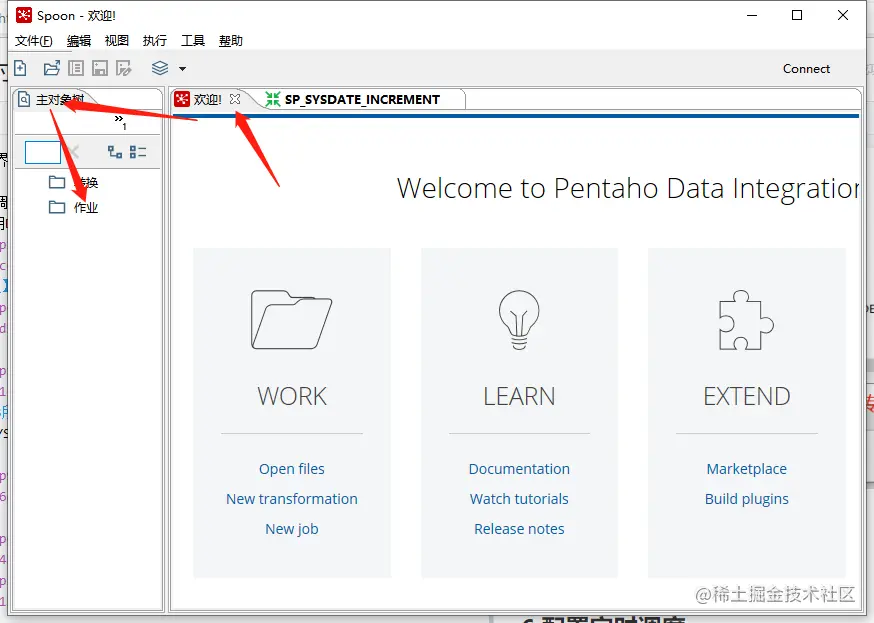
Task: Open the 帮助 menu
Action: 231,41
